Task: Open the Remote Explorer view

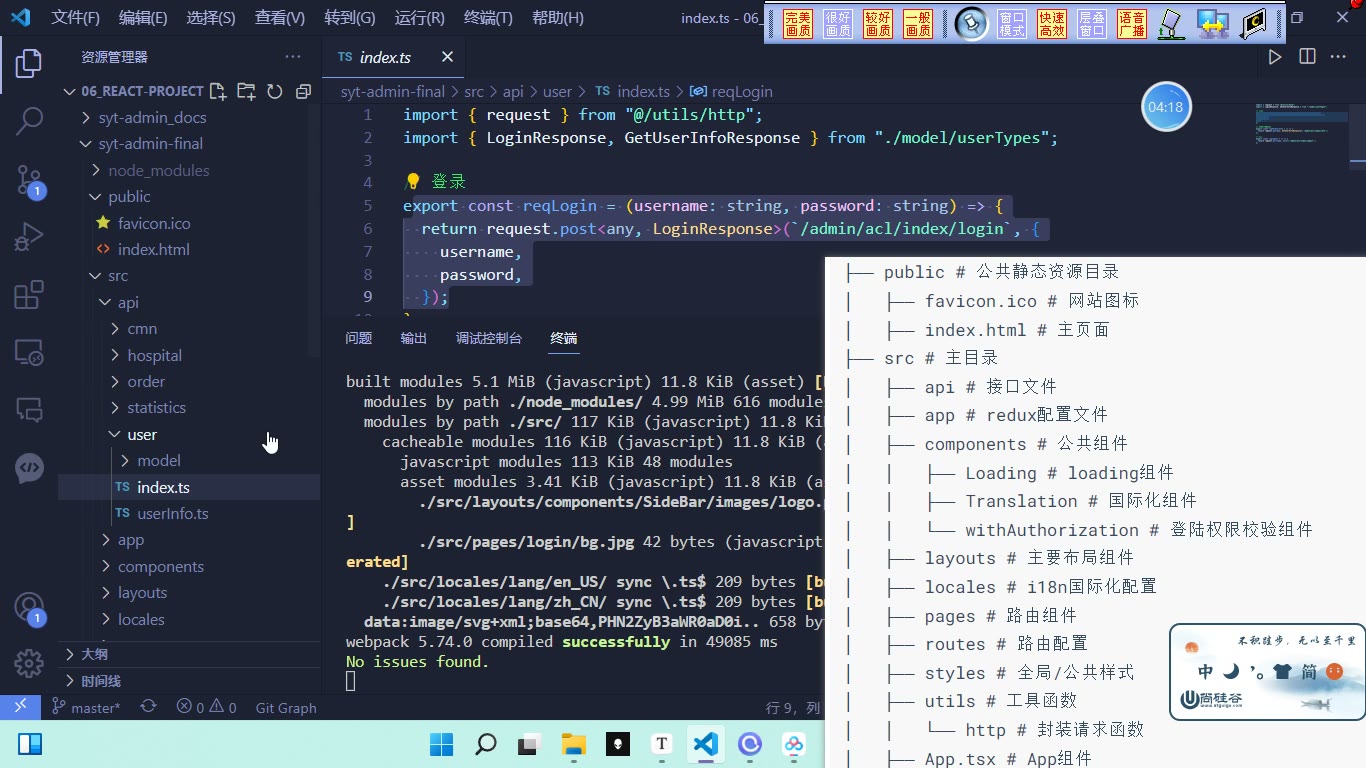Action: pos(29,352)
